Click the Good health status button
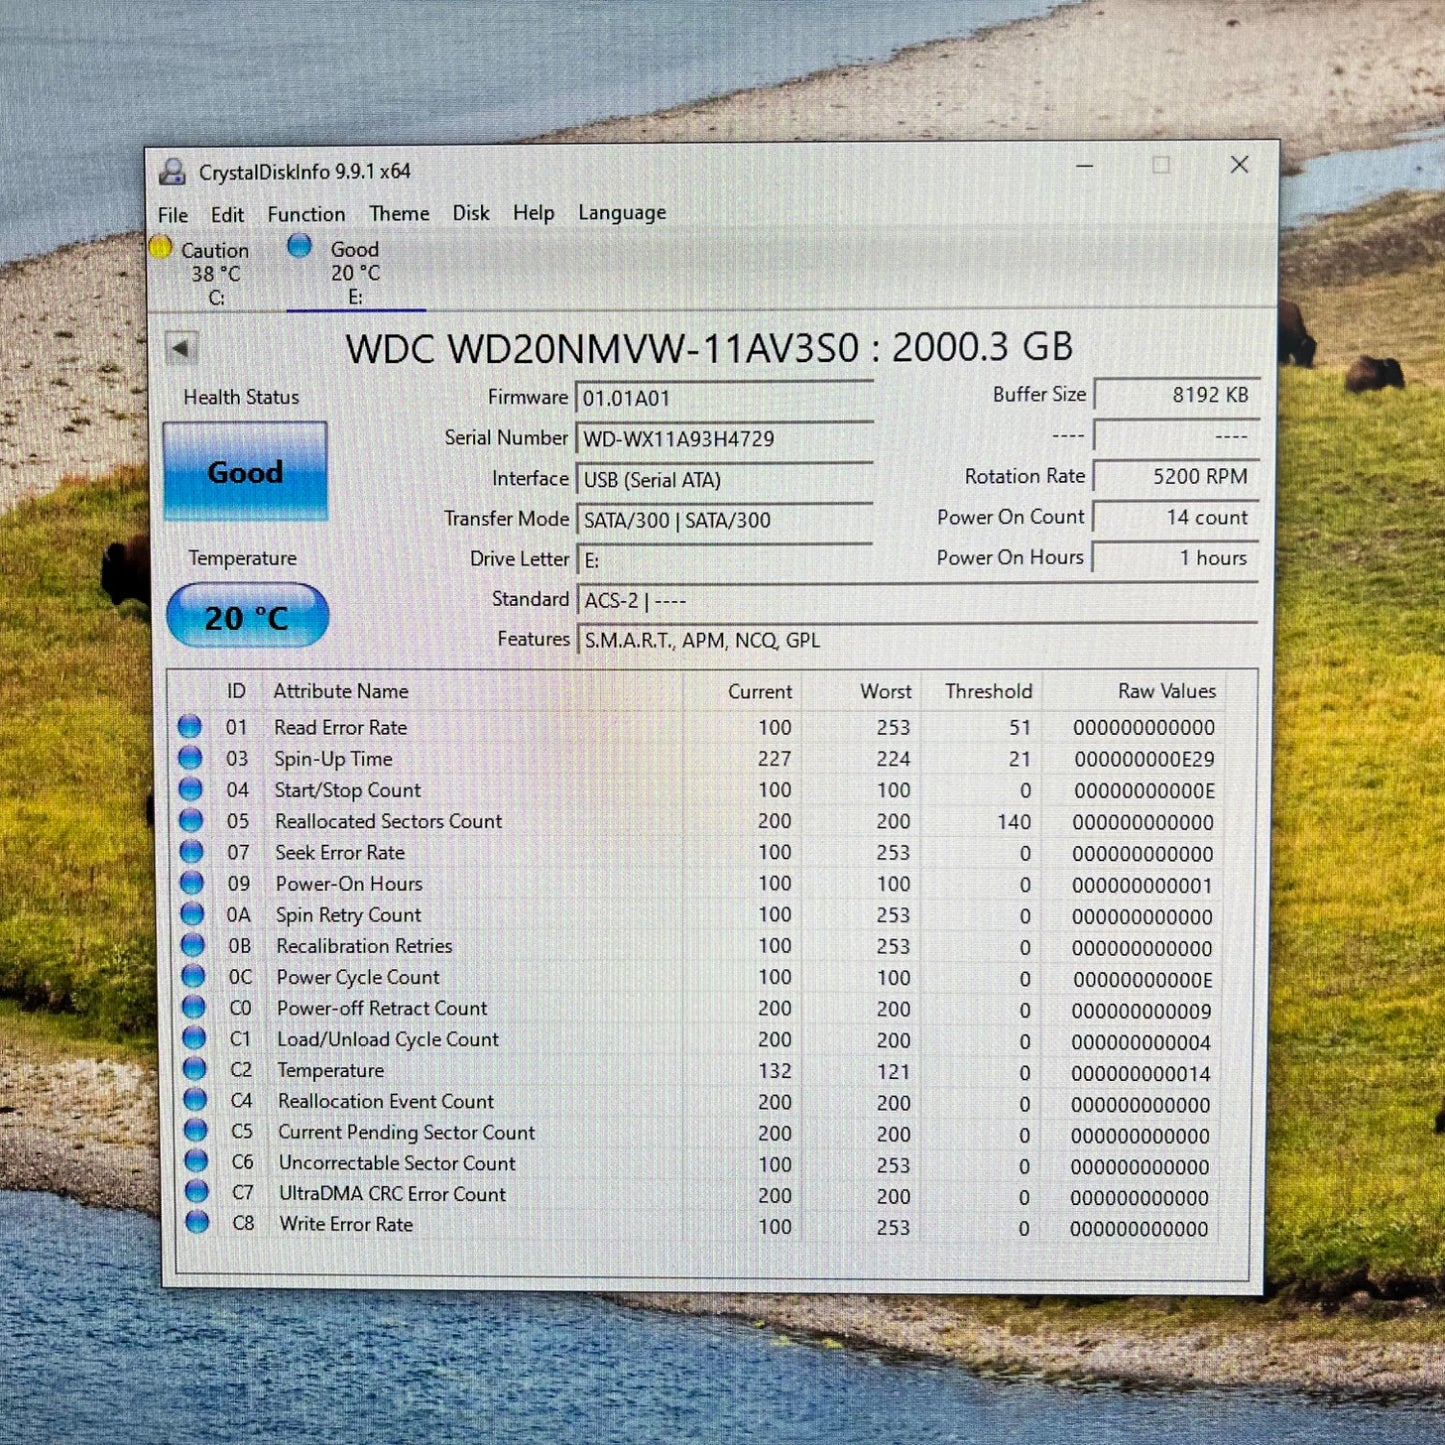This screenshot has width=1445, height=1445. (245, 472)
